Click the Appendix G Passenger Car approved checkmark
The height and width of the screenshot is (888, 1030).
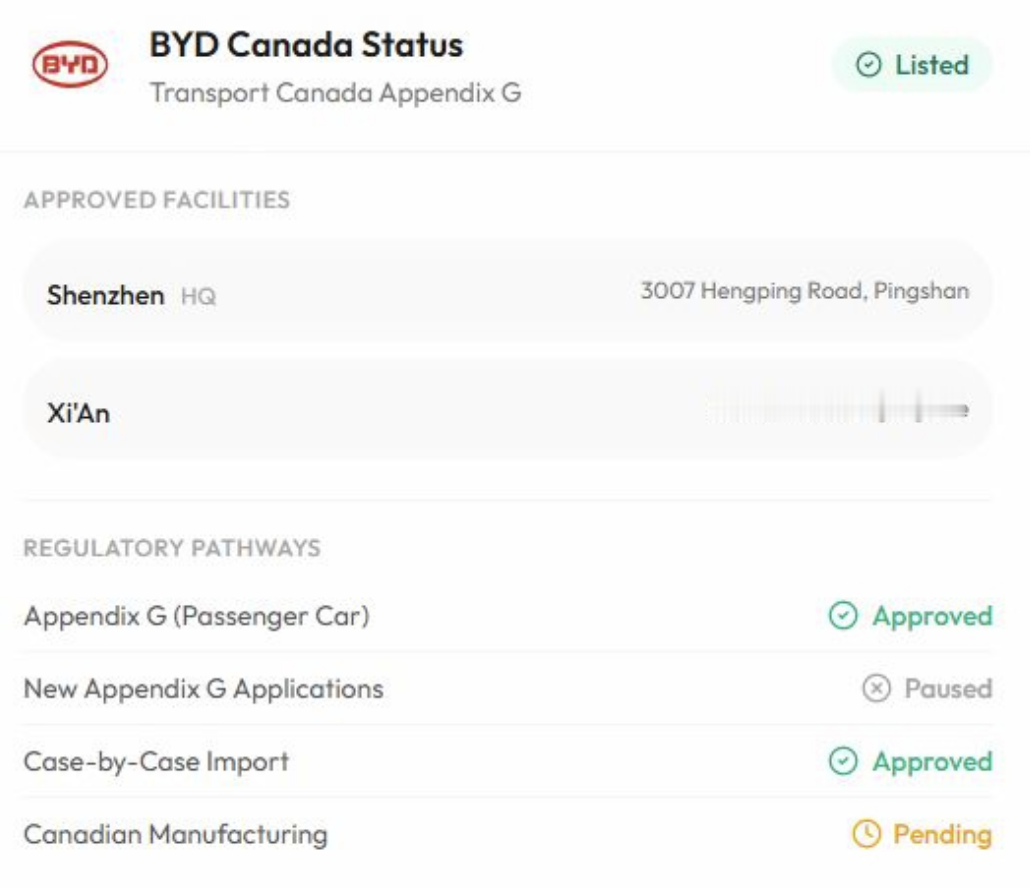coord(843,616)
